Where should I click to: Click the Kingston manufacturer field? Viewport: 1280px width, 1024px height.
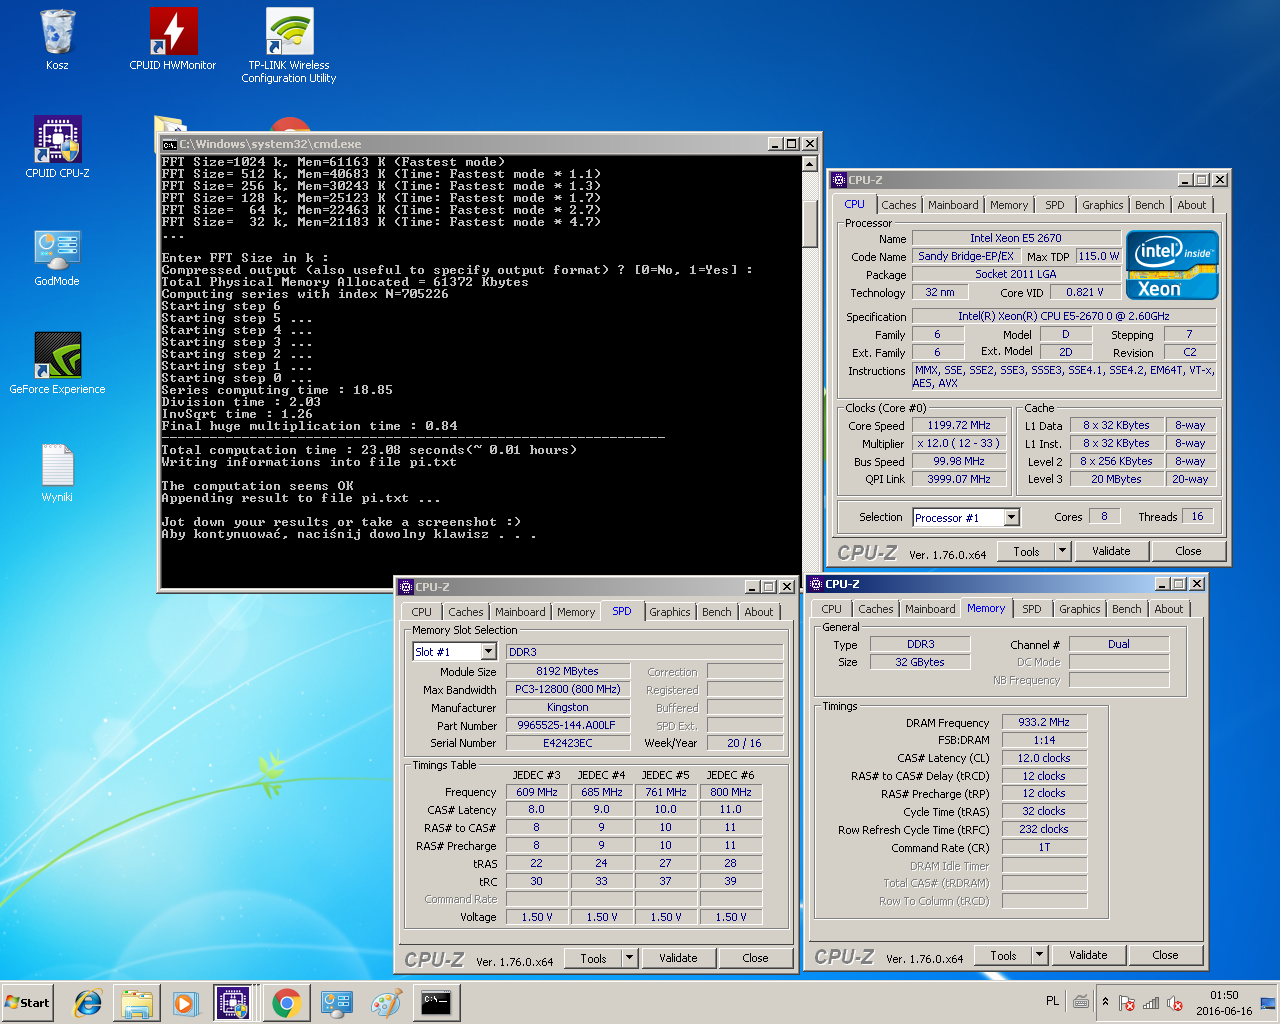[x=566, y=707]
